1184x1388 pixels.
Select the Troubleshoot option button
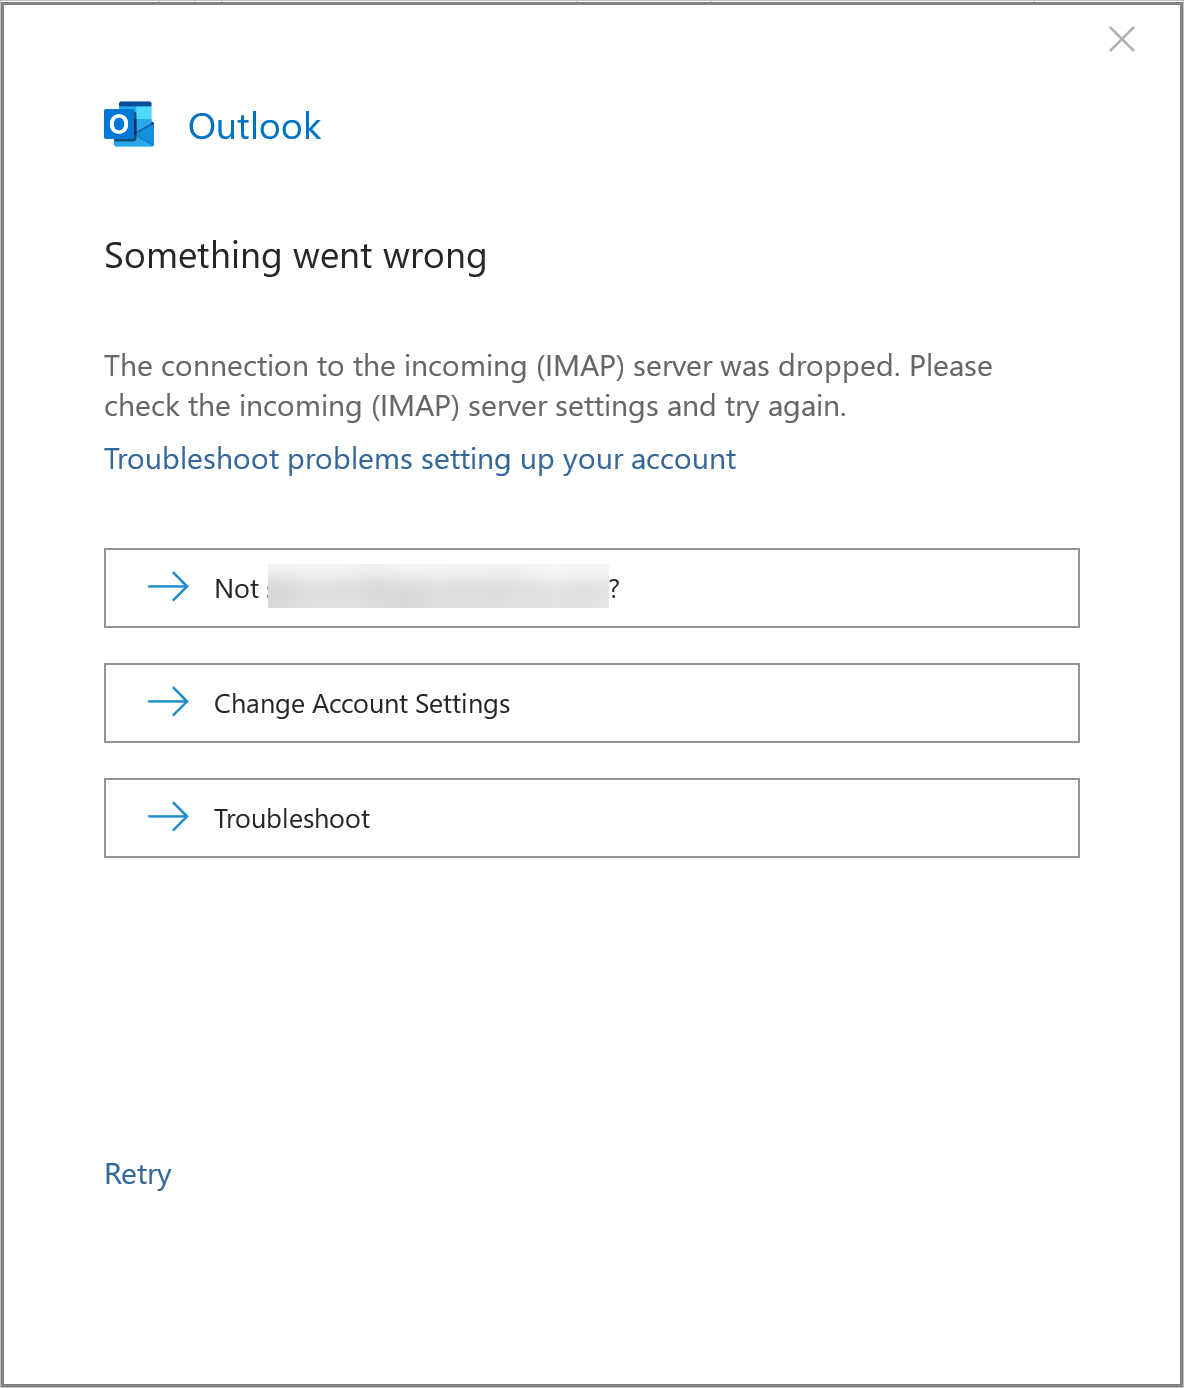(x=592, y=818)
